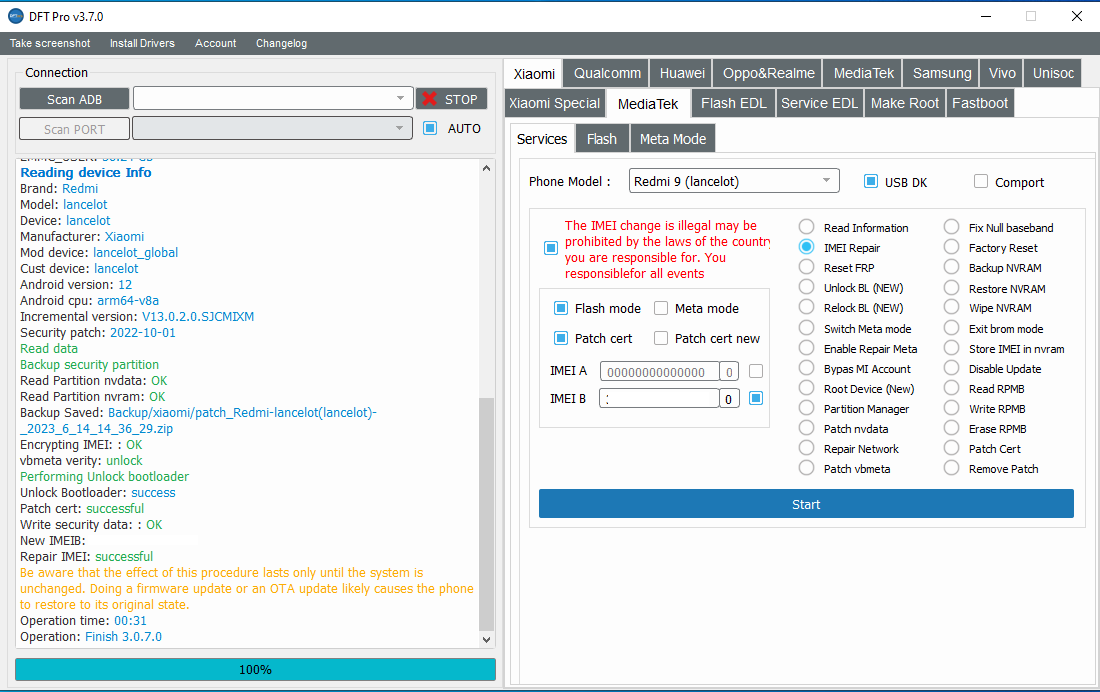Enable the Patch cert new checkbox

coord(661,338)
